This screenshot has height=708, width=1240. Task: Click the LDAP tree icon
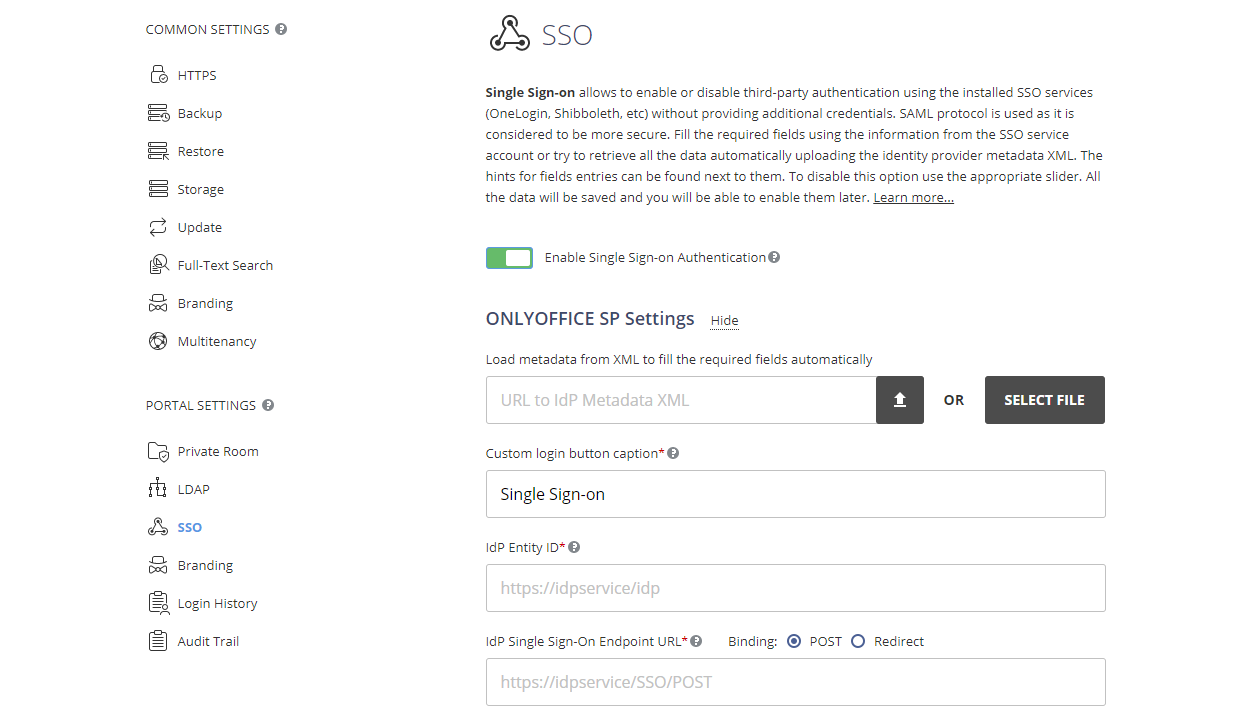coord(158,489)
